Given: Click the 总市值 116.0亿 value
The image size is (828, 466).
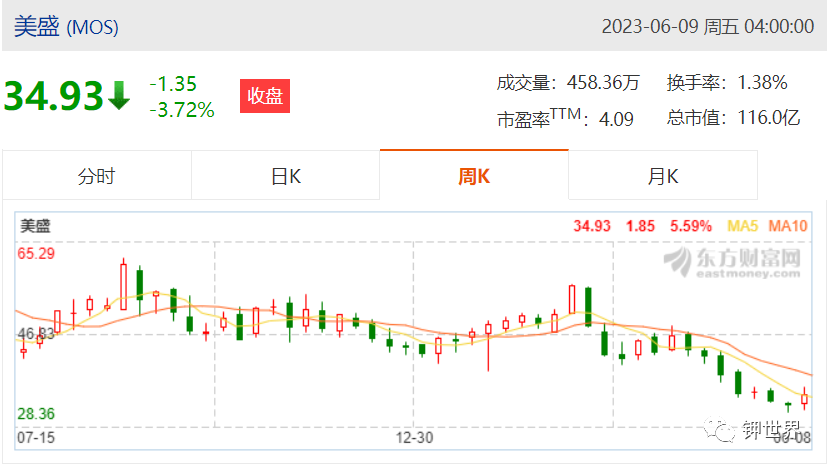Looking at the screenshot, I should point(769,117).
